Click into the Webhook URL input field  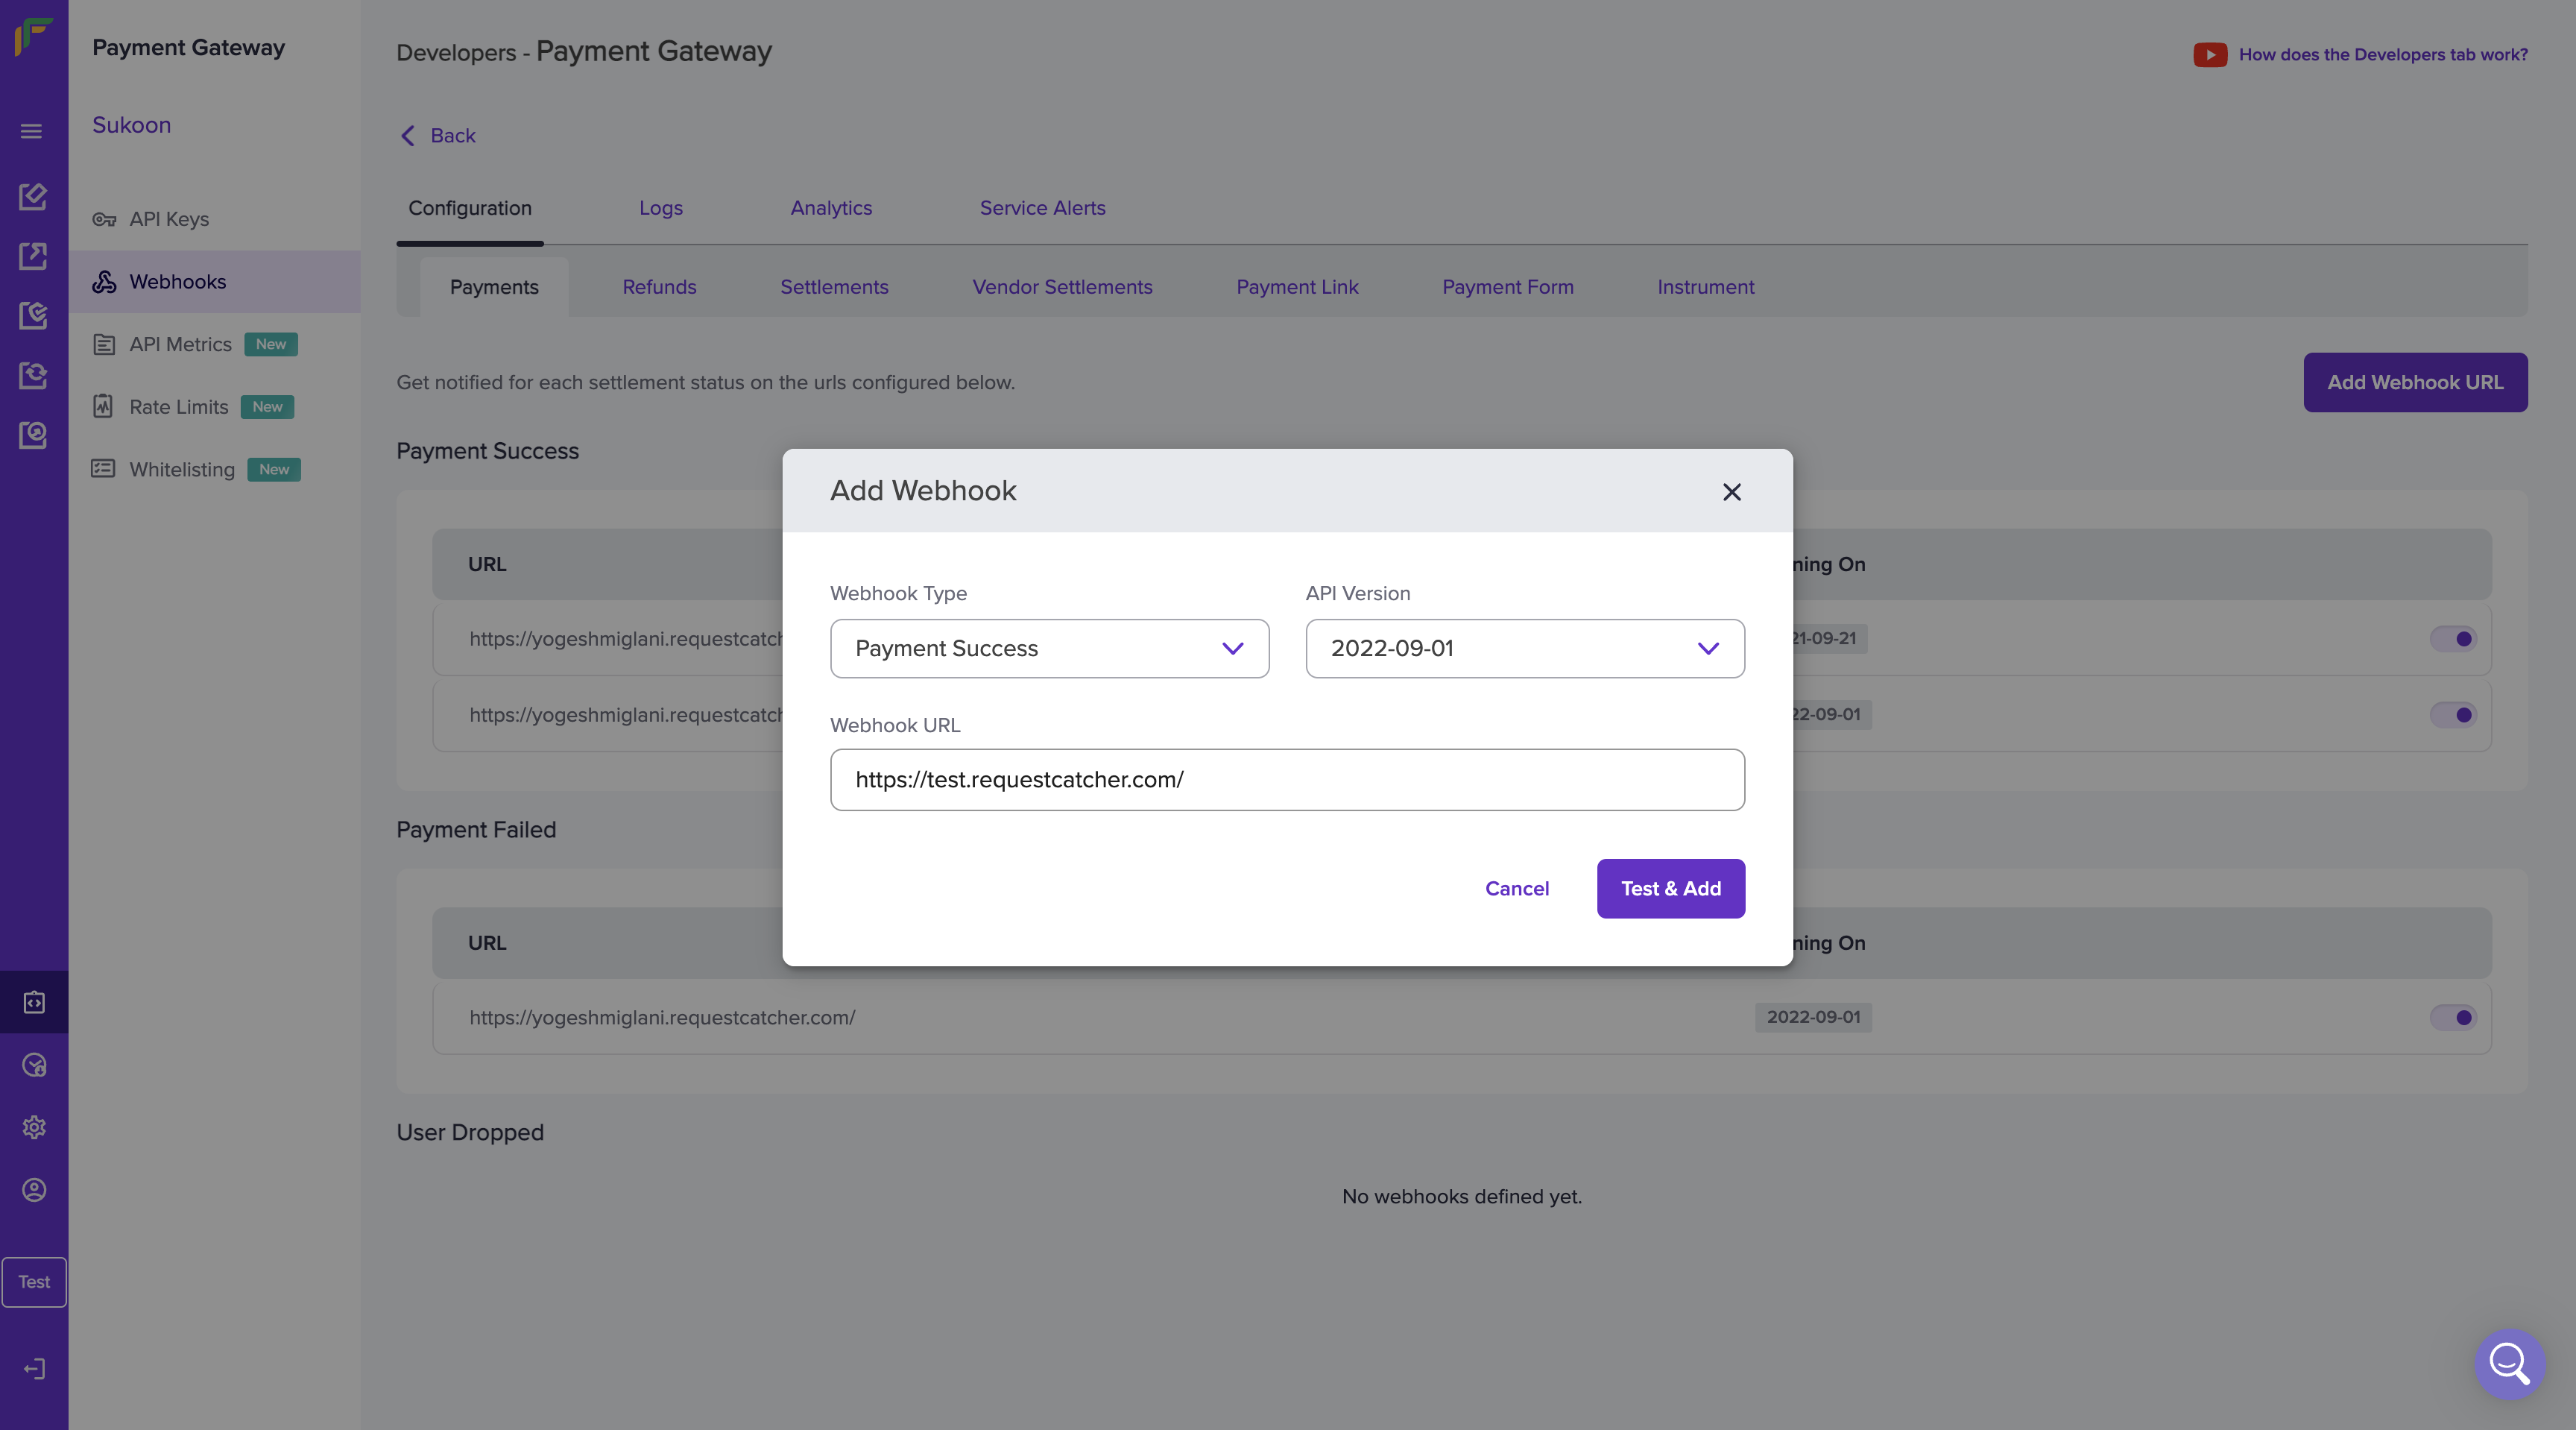click(x=1286, y=780)
